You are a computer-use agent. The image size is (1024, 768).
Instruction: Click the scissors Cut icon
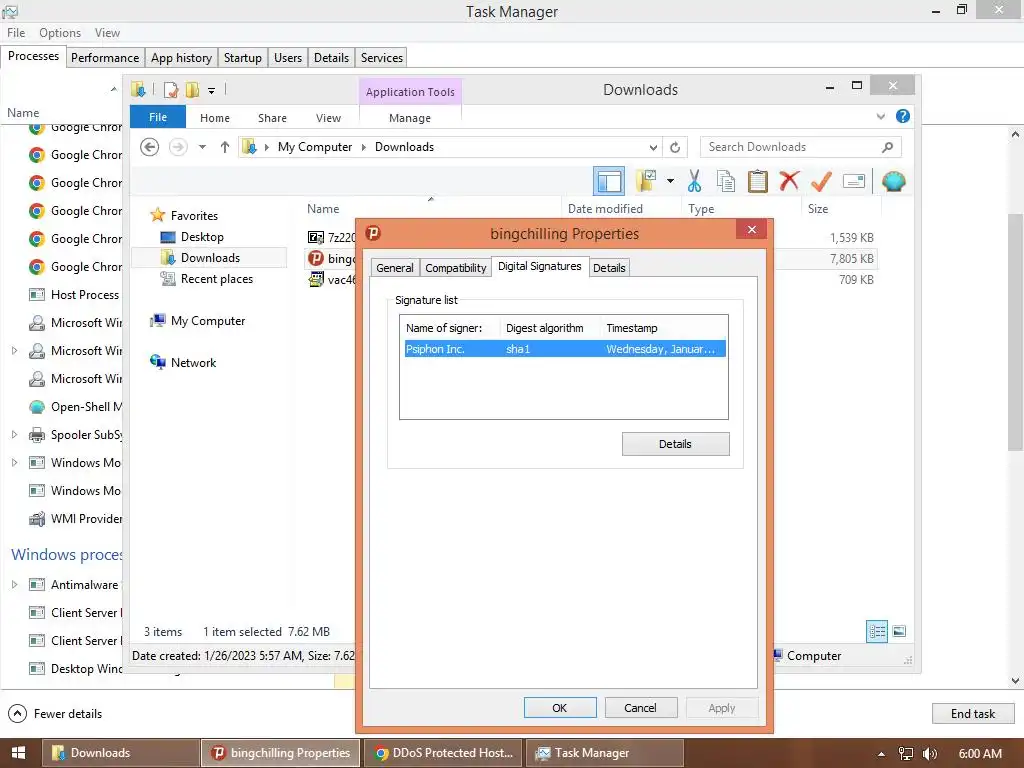click(694, 181)
